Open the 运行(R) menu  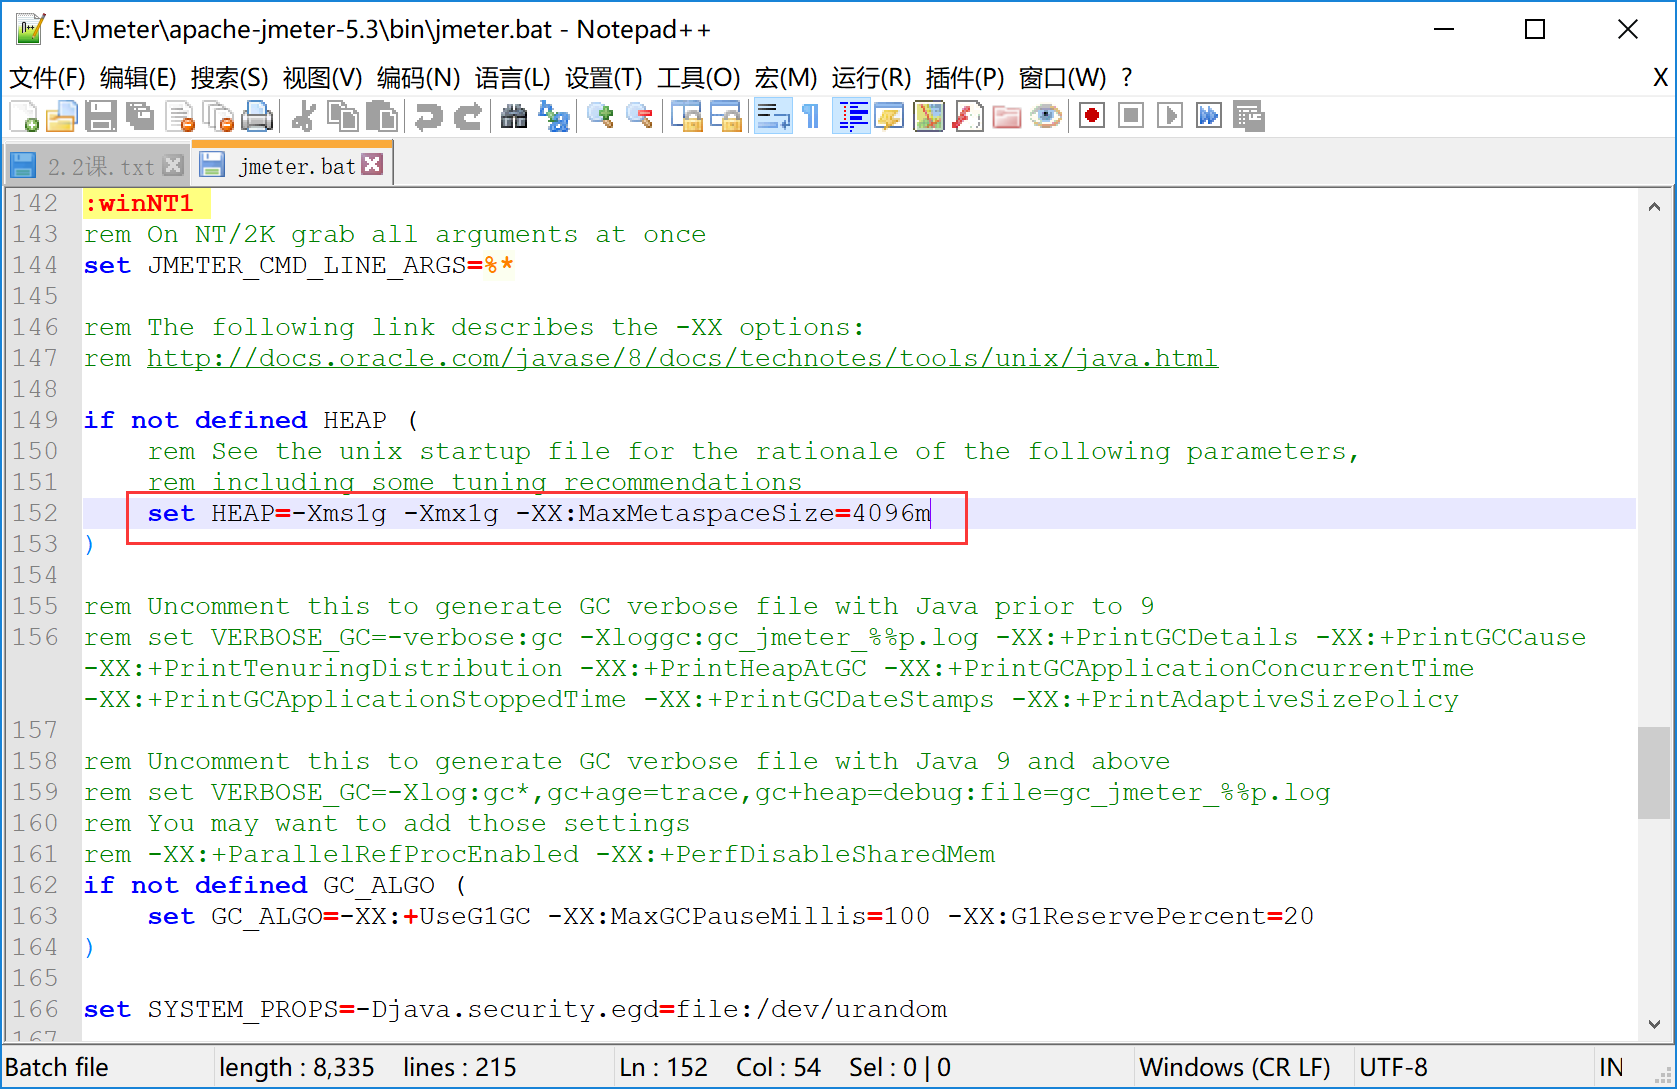pos(871,78)
